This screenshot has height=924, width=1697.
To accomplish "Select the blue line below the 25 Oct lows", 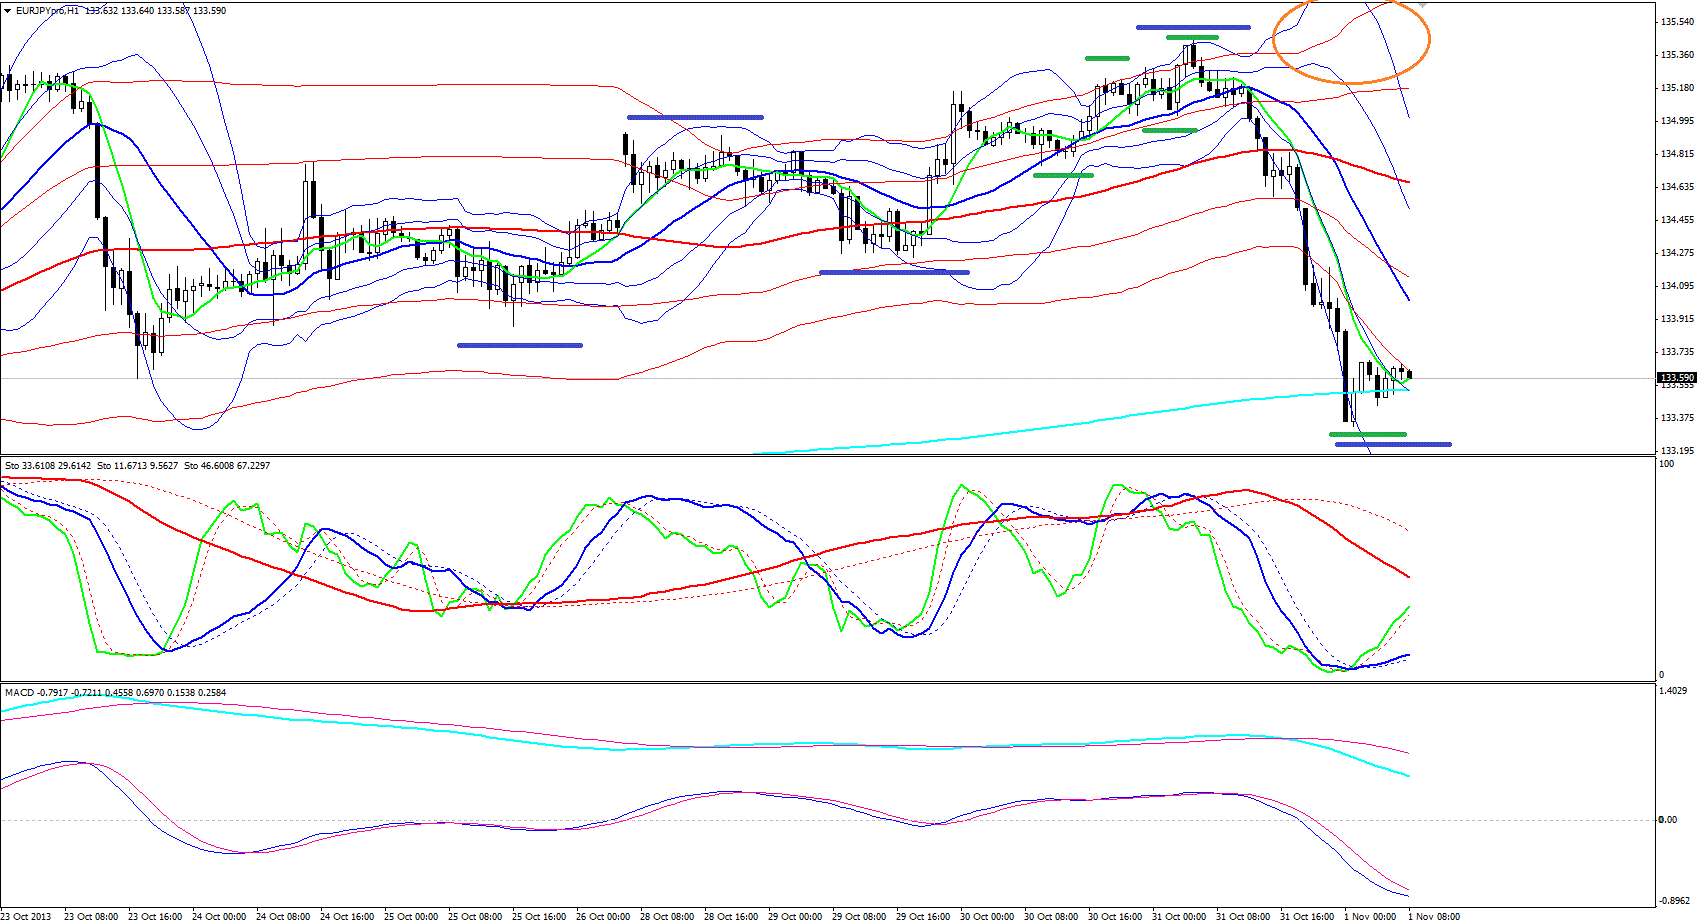I will click(x=519, y=345).
